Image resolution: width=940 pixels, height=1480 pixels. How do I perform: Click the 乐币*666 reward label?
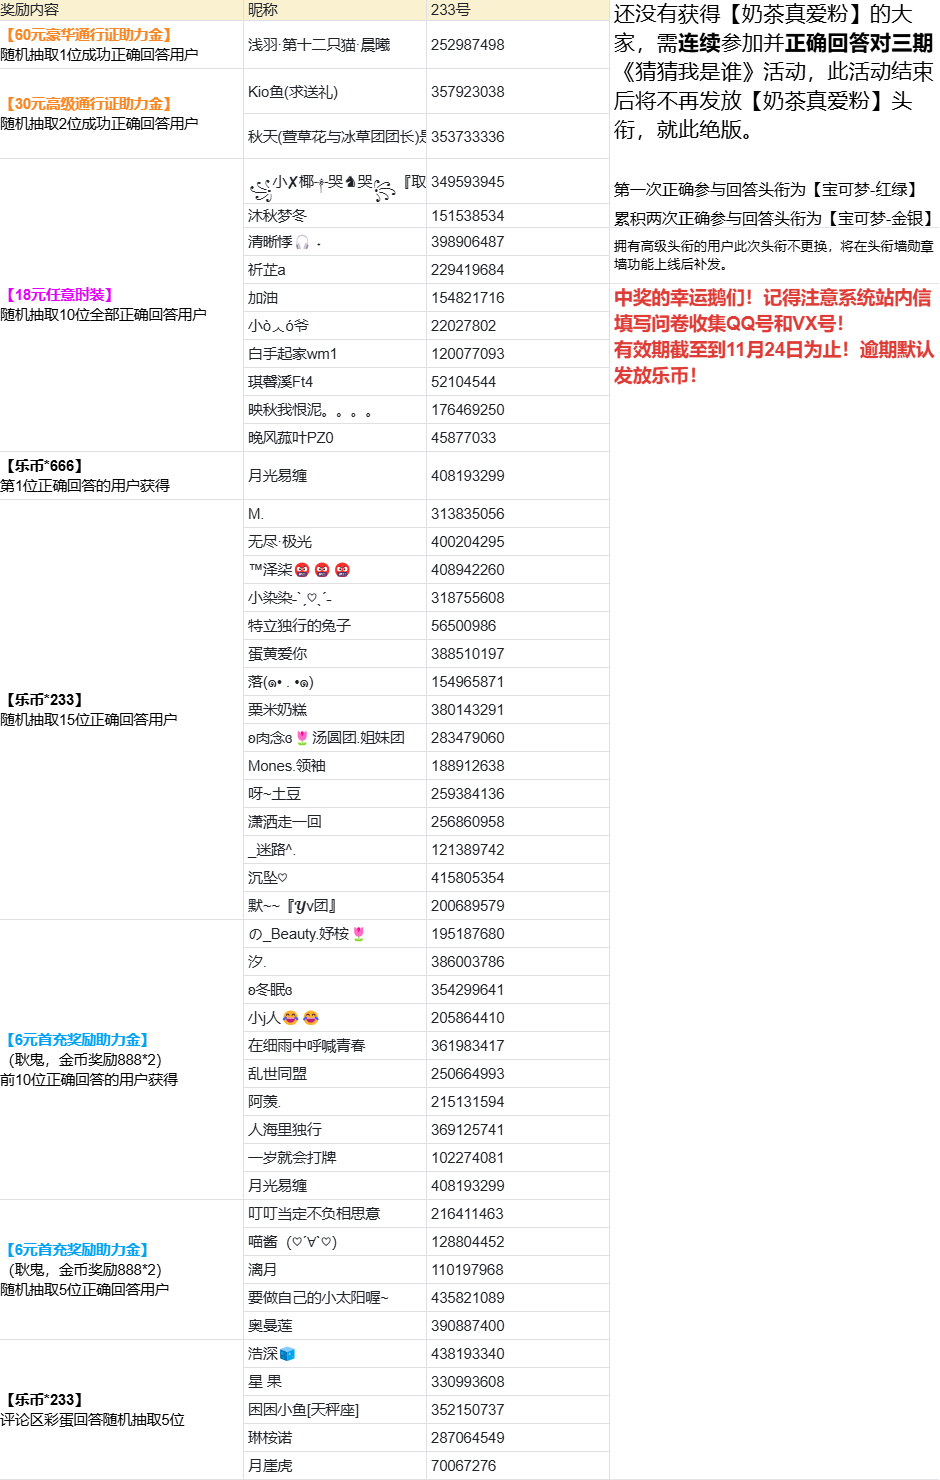click(x=45, y=466)
